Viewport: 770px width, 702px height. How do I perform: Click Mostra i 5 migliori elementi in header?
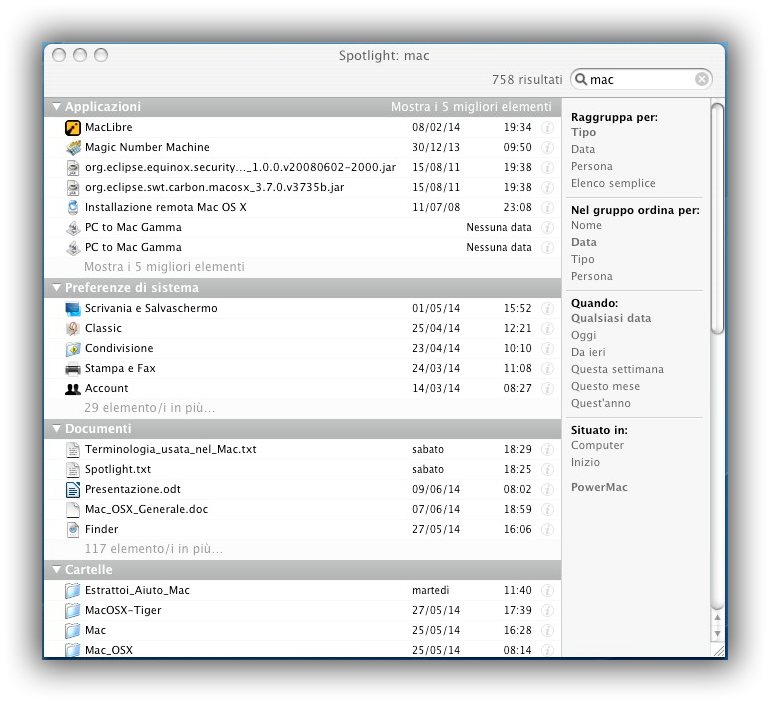471,107
